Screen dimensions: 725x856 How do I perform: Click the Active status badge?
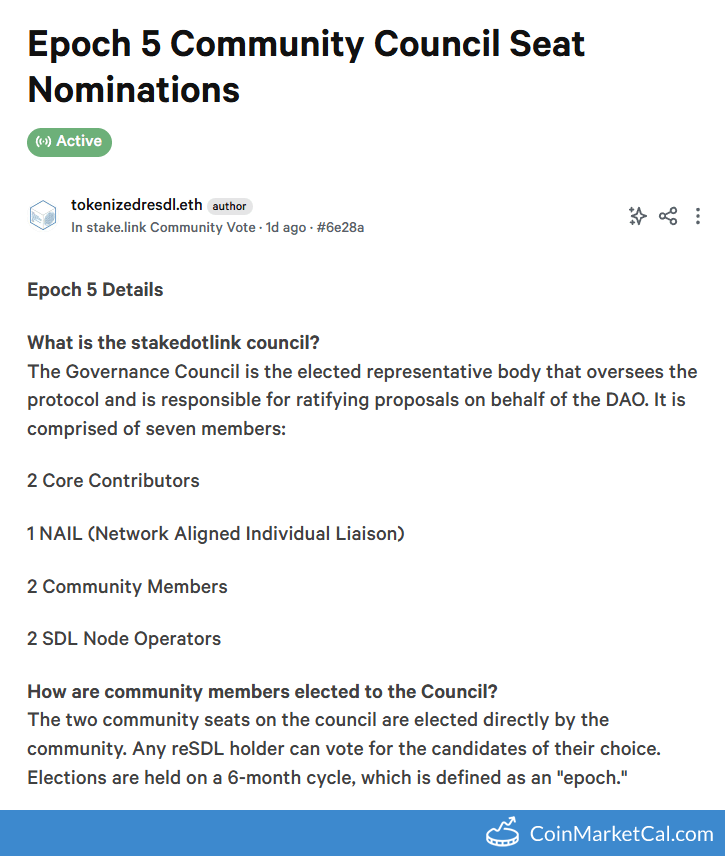(69, 142)
